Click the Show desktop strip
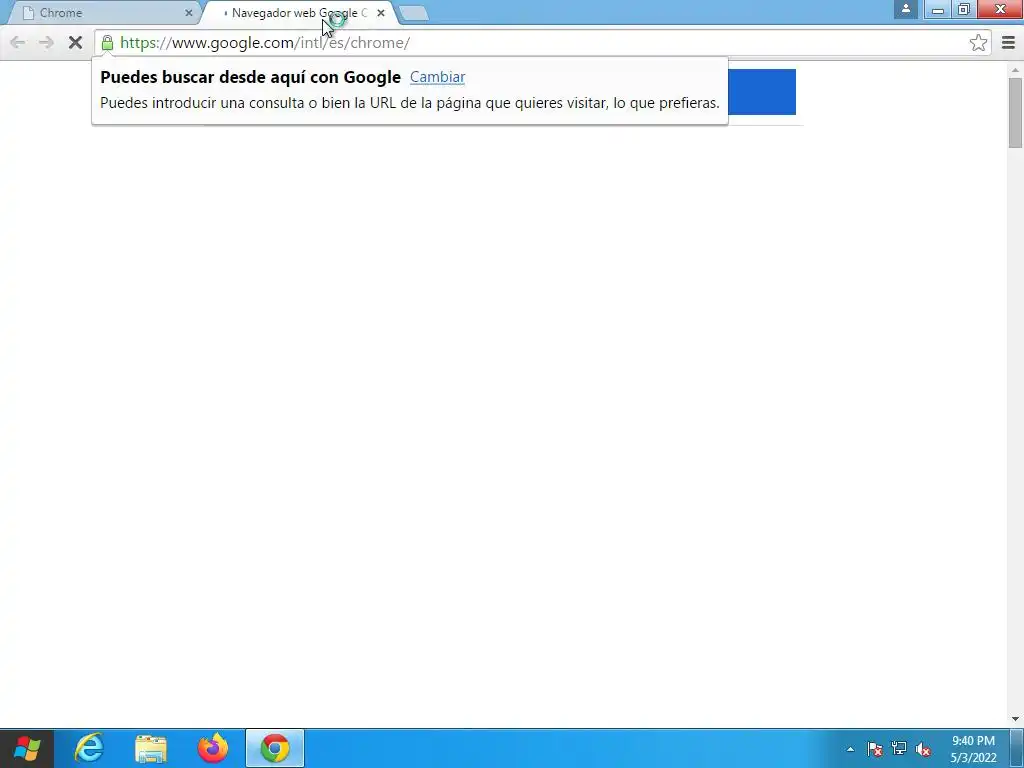This screenshot has width=1024, height=768. click(1017, 748)
